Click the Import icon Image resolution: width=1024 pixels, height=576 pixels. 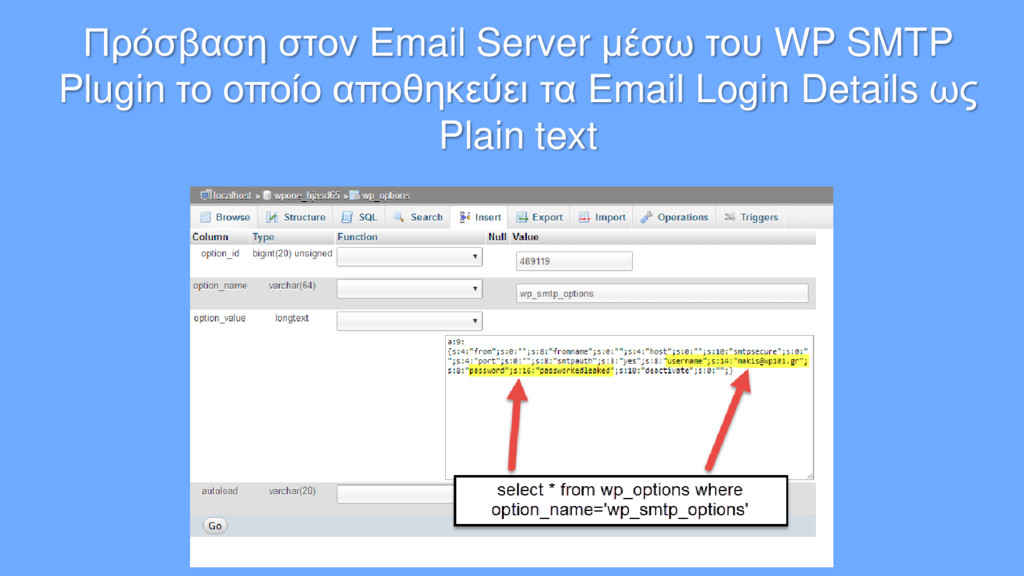(584, 217)
